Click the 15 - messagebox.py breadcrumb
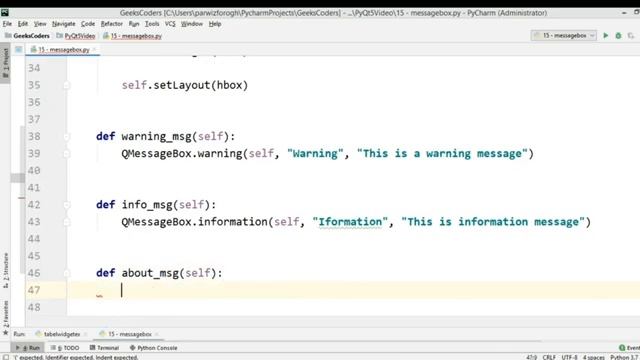This screenshot has width=640, height=360. coord(133,36)
